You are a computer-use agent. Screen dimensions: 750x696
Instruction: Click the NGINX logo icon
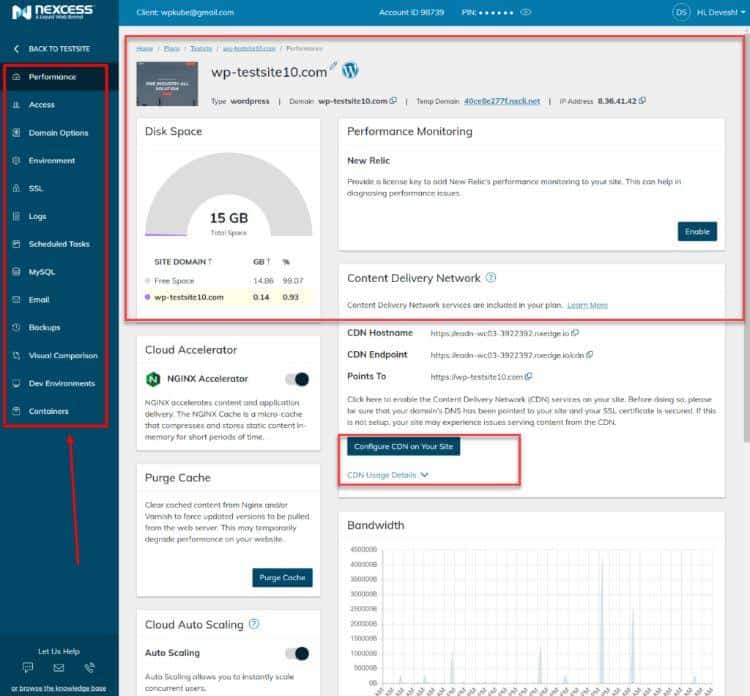153,379
